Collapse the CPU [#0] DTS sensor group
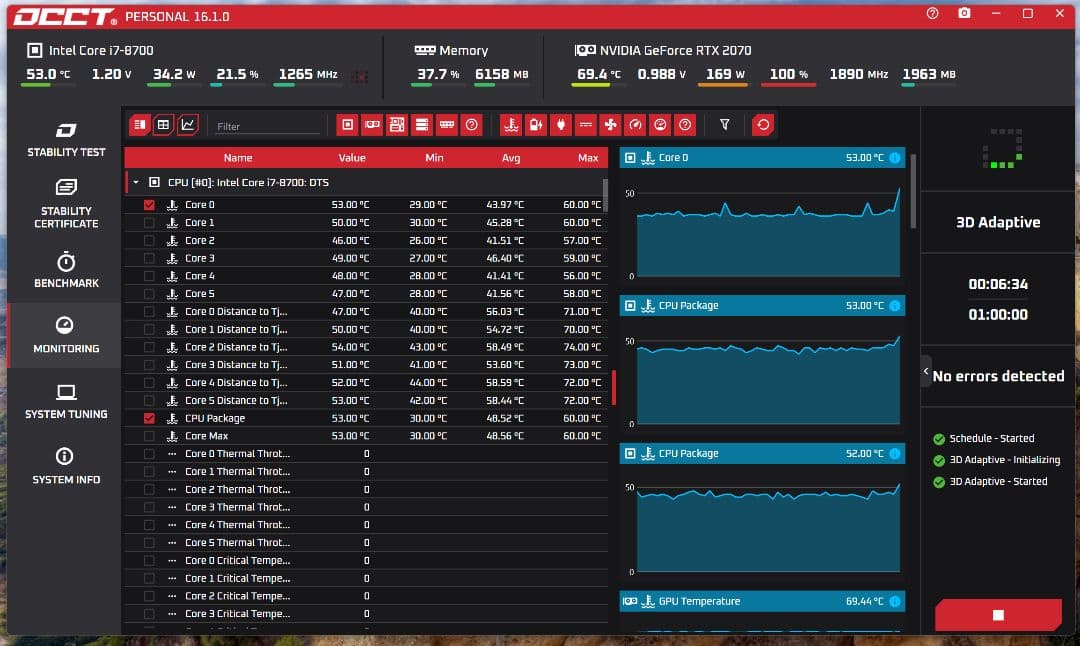The width and height of the screenshot is (1080, 646). pyautogui.click(x=136, y=183)
